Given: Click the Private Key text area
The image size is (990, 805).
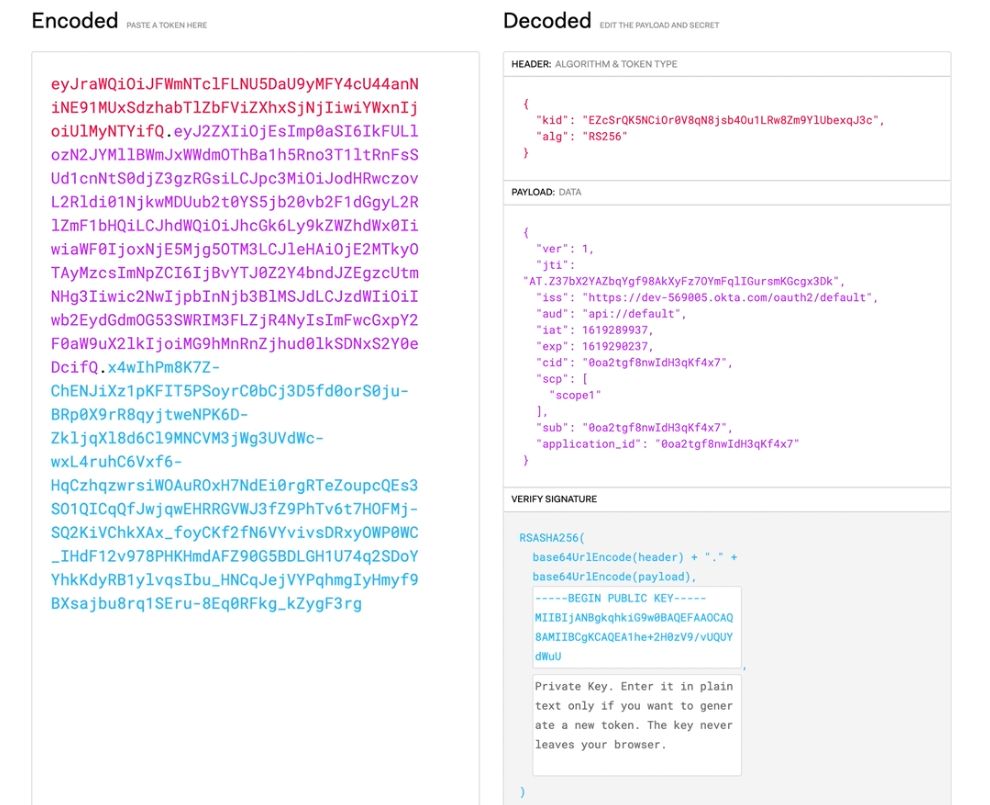Looking at the screenshot, I should [x=636, y=725].
